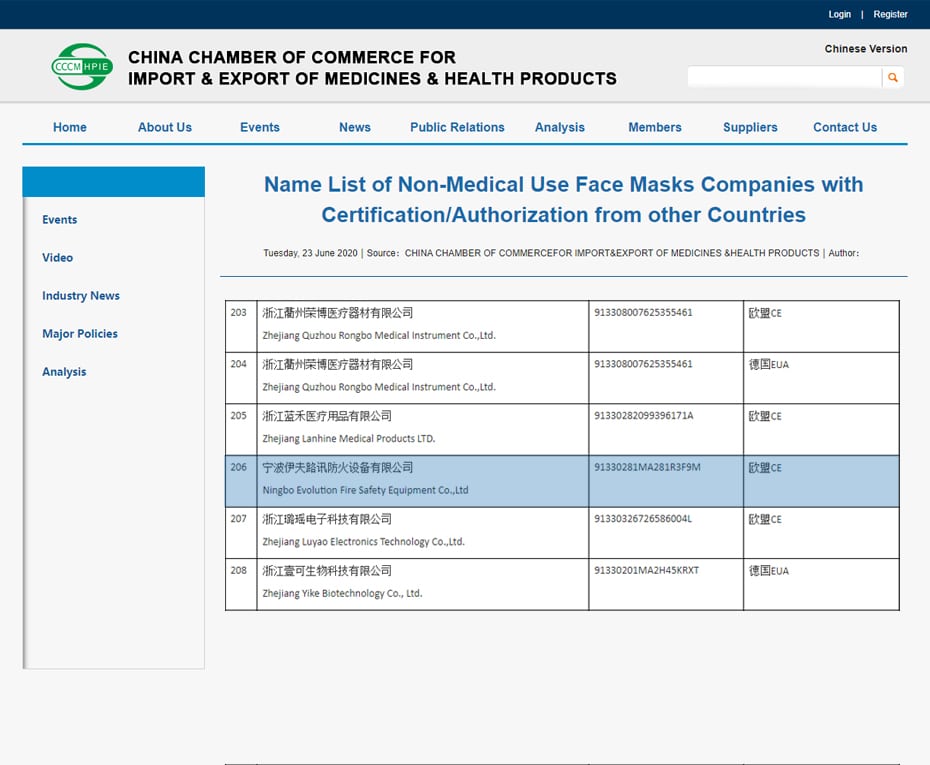Open the Public Relations menu
This screenshot has width=930, height=765.
coord(457,127)
